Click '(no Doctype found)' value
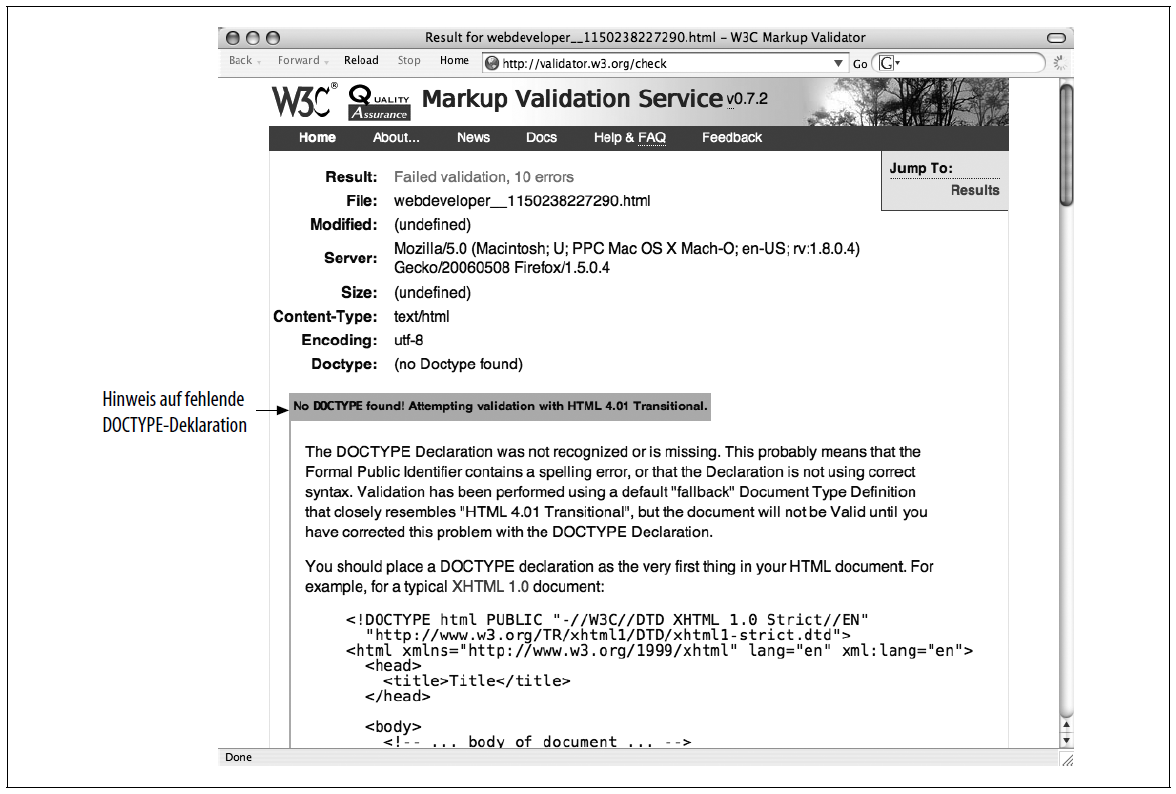 point(458,364)
